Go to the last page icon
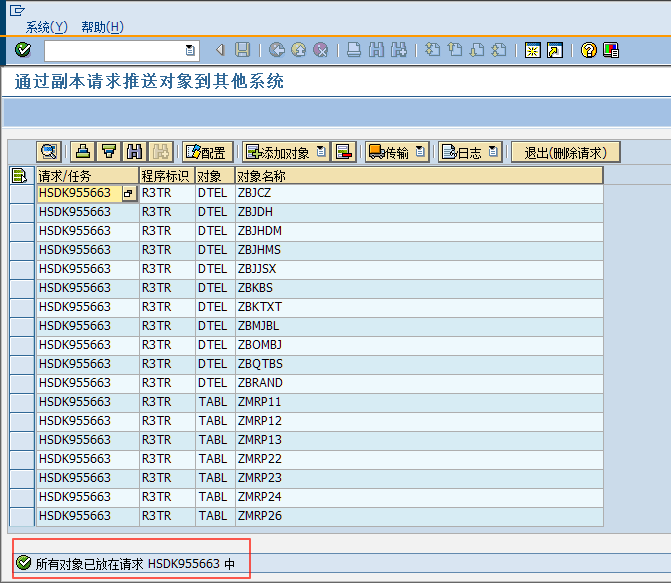 (x=499, y=50)
